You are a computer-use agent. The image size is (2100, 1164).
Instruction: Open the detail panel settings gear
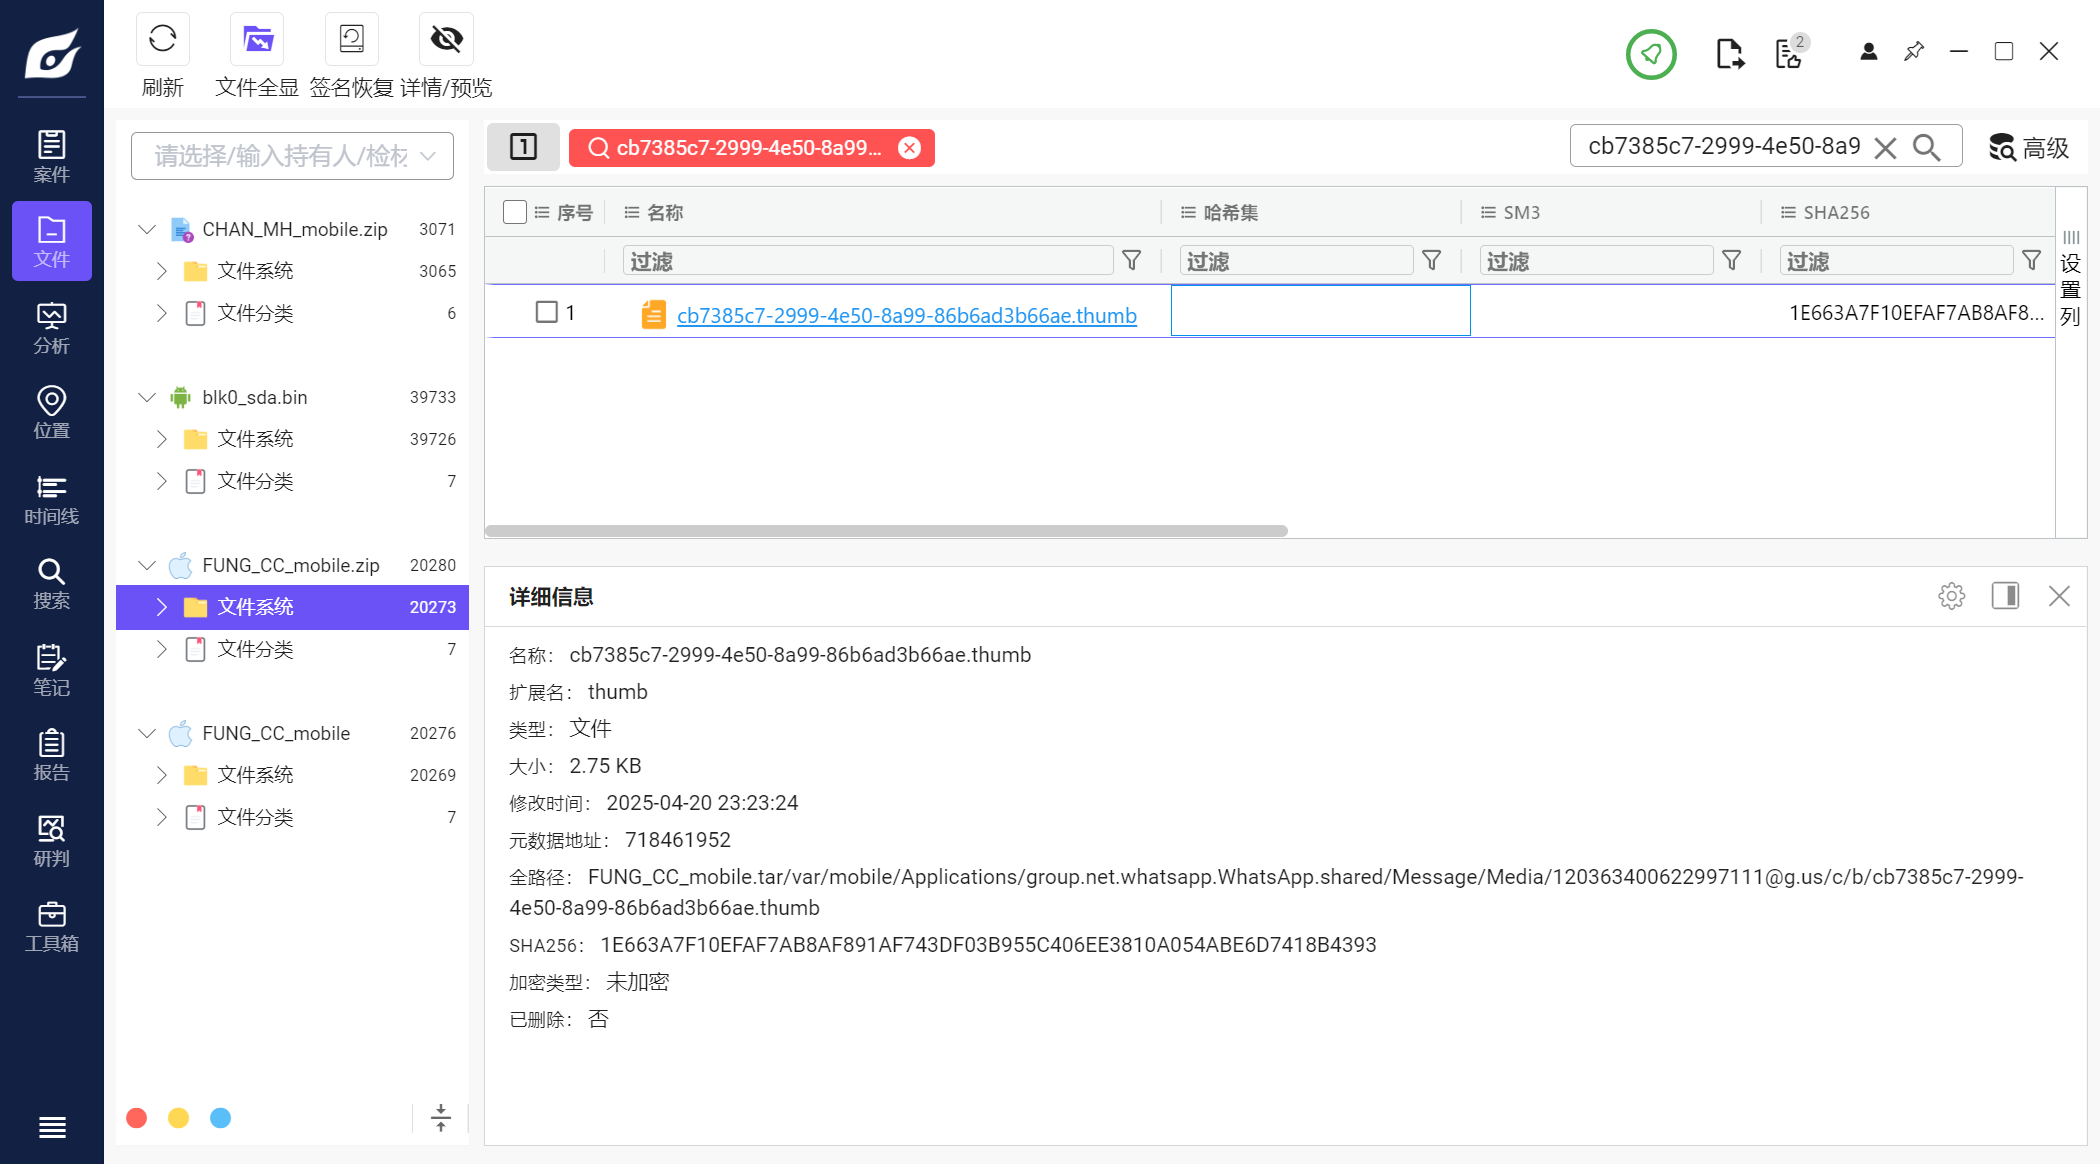click(1951, 596)
